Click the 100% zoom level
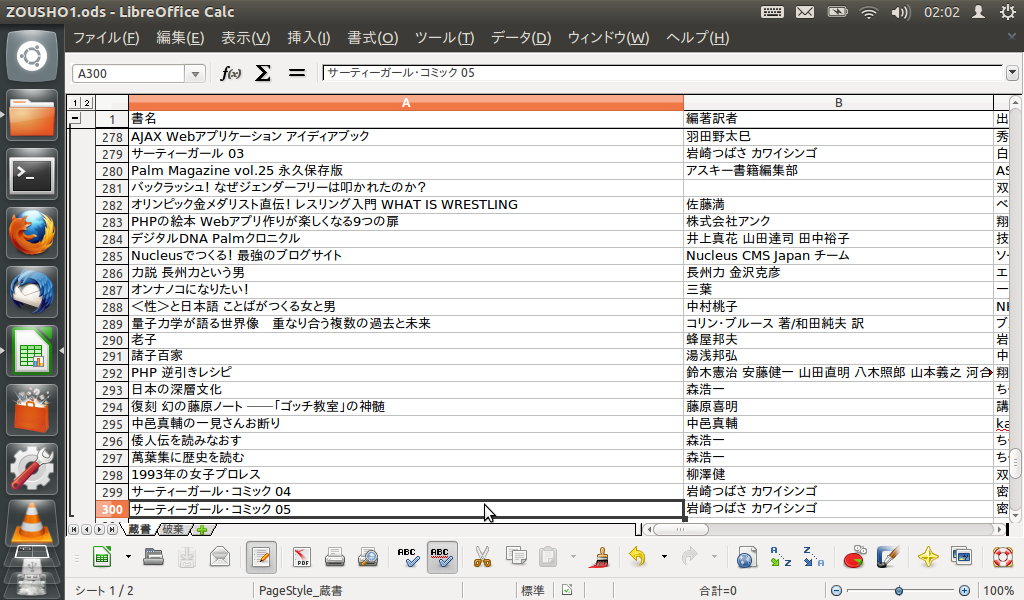The width and height of the screenshot is (1024, 600). (999, 591)
